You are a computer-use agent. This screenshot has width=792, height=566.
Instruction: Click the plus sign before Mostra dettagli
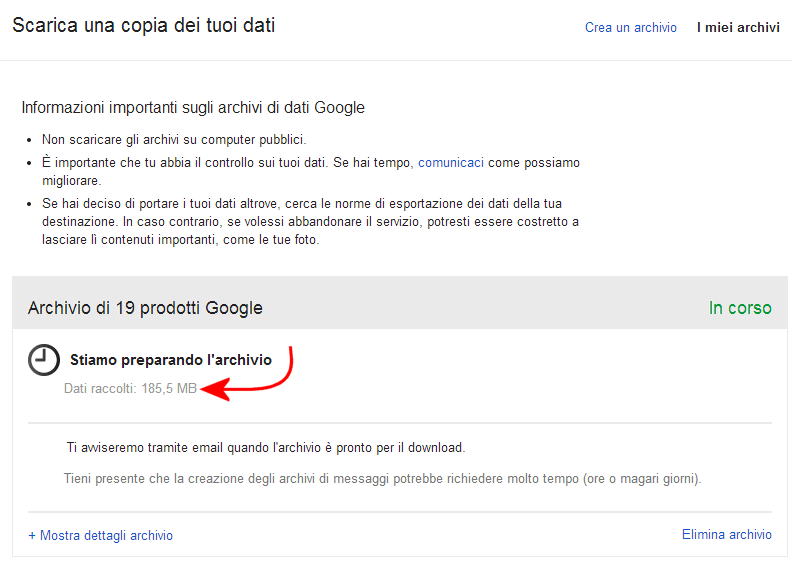[32, 535]
